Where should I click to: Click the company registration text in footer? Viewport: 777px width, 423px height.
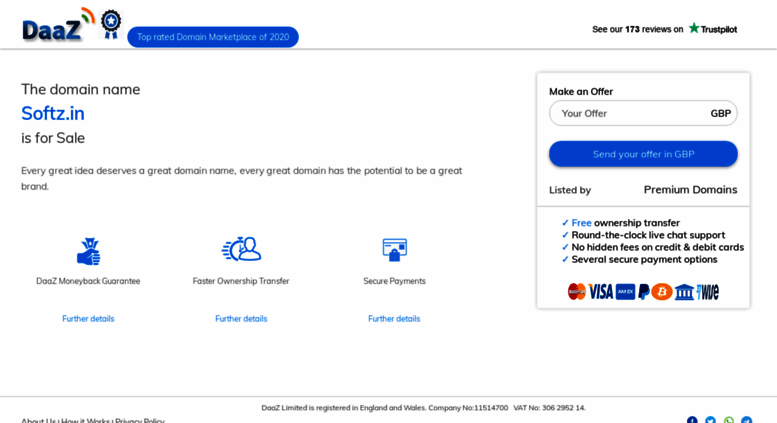tap(423, 408)
